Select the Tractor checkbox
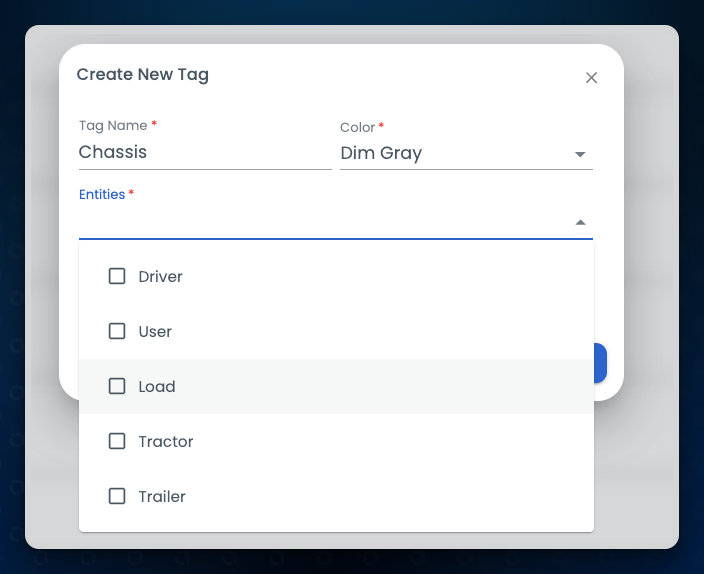Screen dimensions: 704x574 (x=117, y=441)
